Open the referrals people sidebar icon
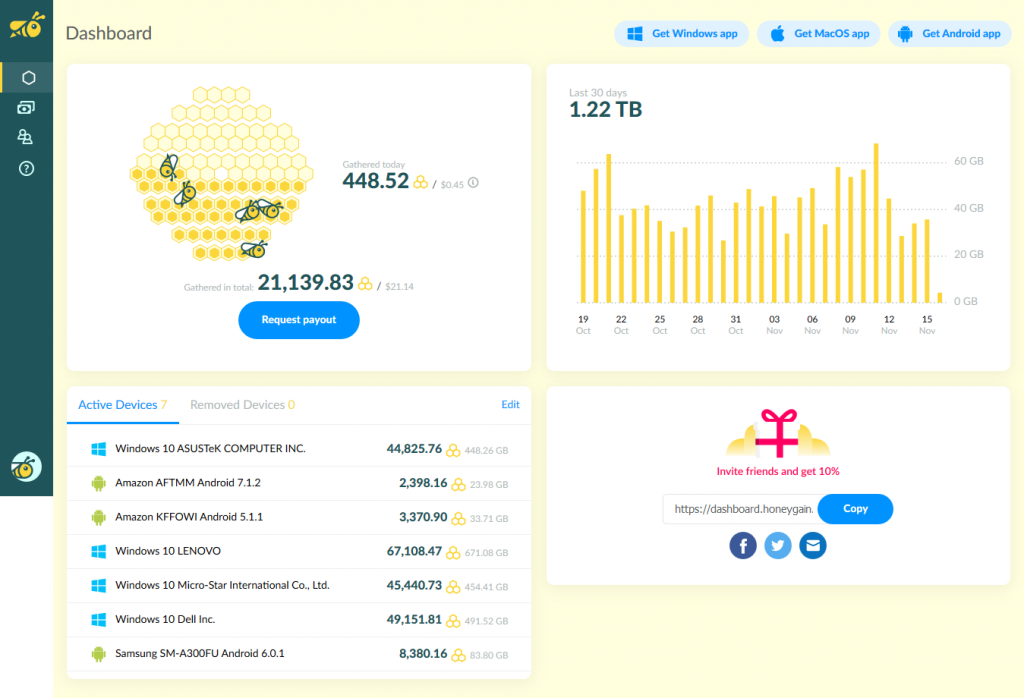 pyautogui.click(x=27, y=138)
